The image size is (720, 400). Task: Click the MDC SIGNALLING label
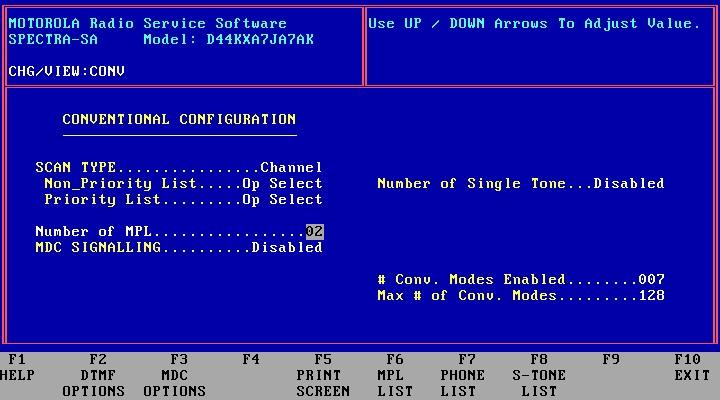click(98, 248)
